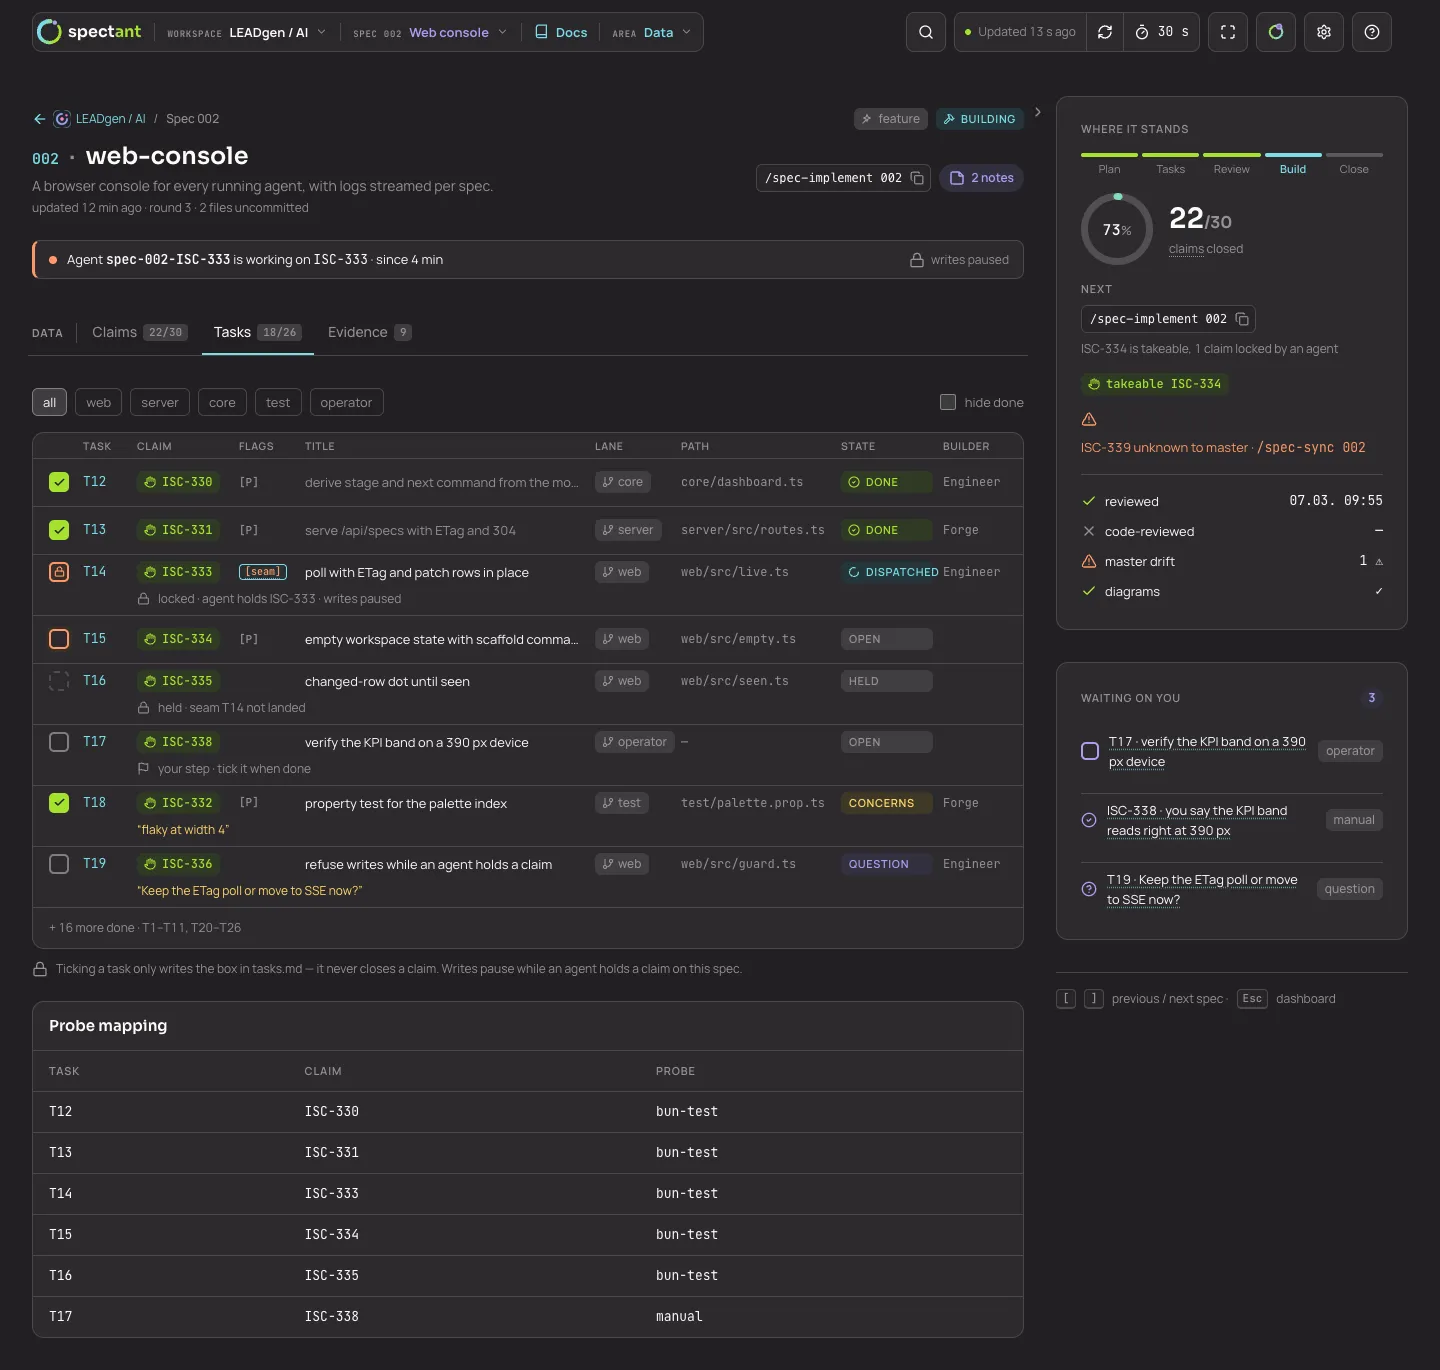Click the feature tag badge
Image resolution: width=1440 pixels, height=1370 pixels.
pyautogui.click(x=890, y=119)
